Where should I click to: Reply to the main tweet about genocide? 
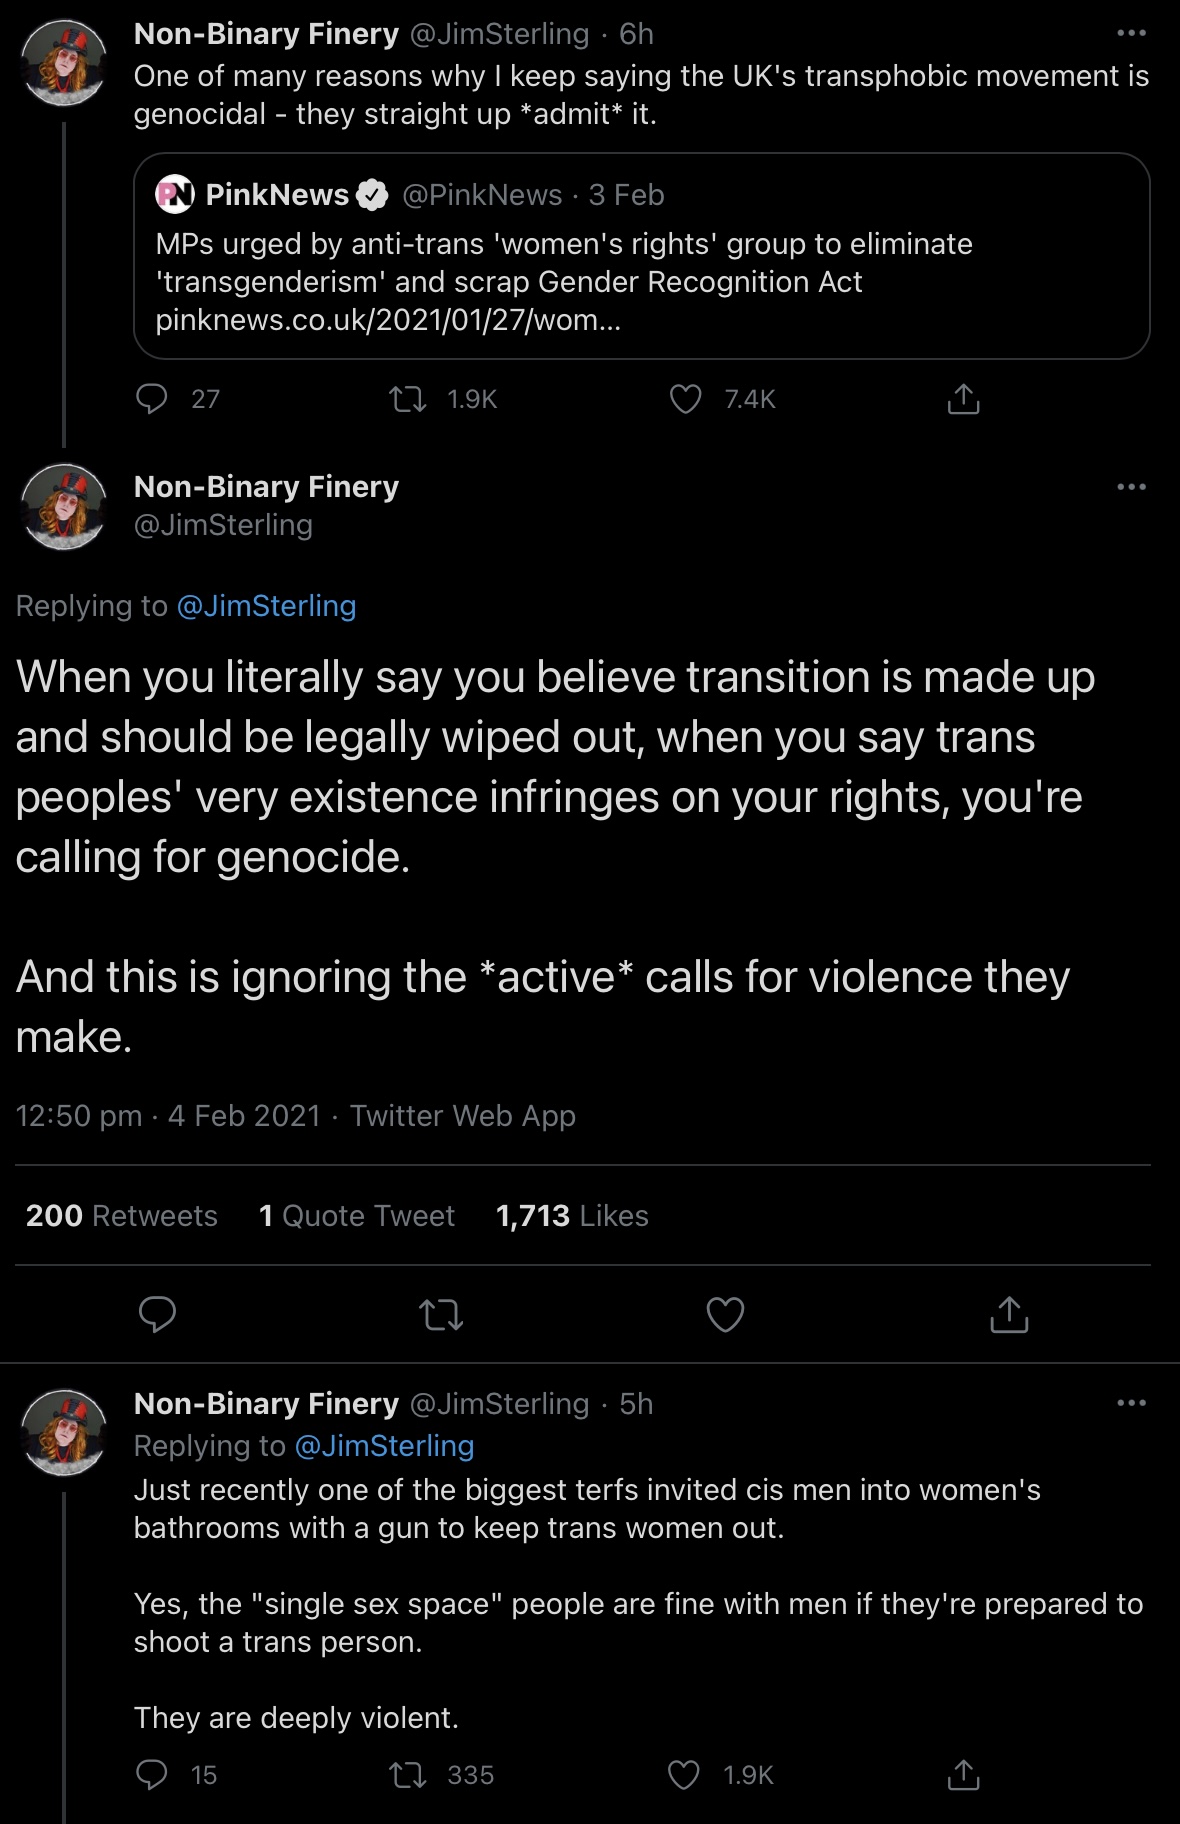157,1314
